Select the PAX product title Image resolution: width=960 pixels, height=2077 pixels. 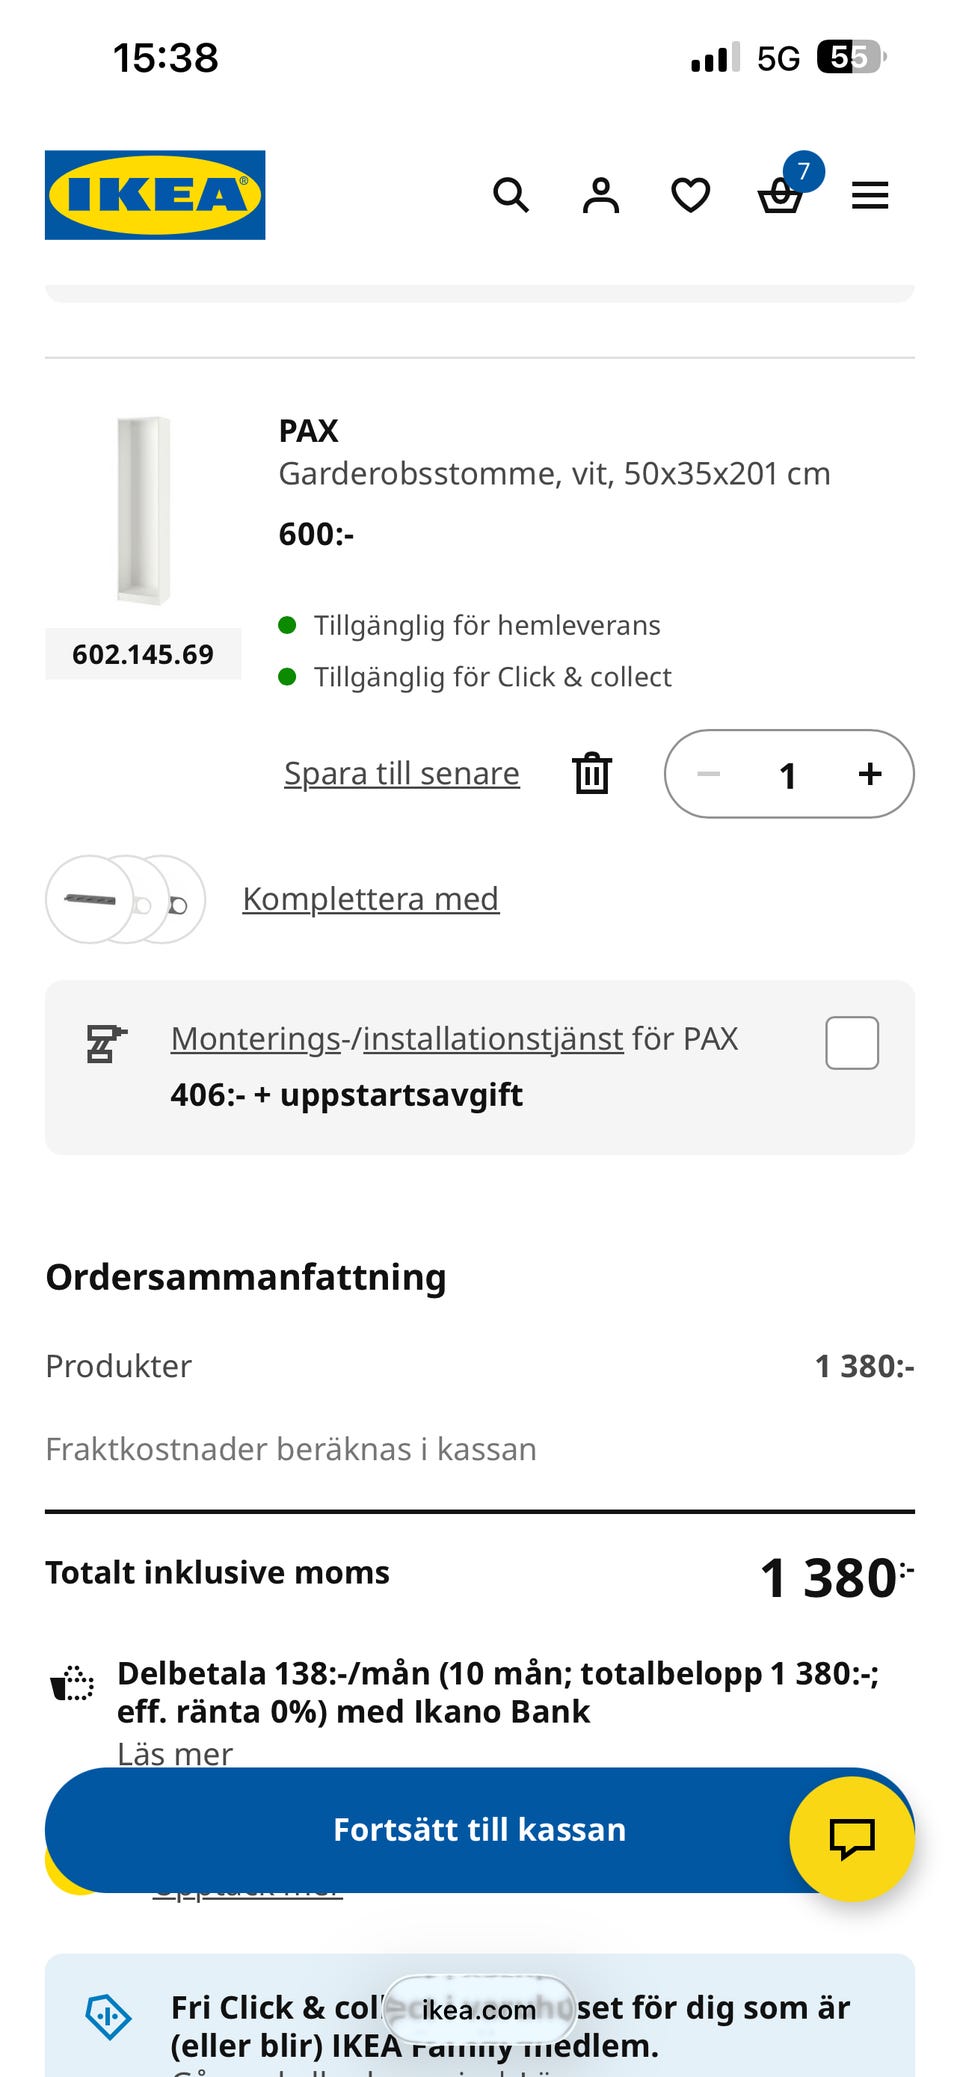point(308,431)
